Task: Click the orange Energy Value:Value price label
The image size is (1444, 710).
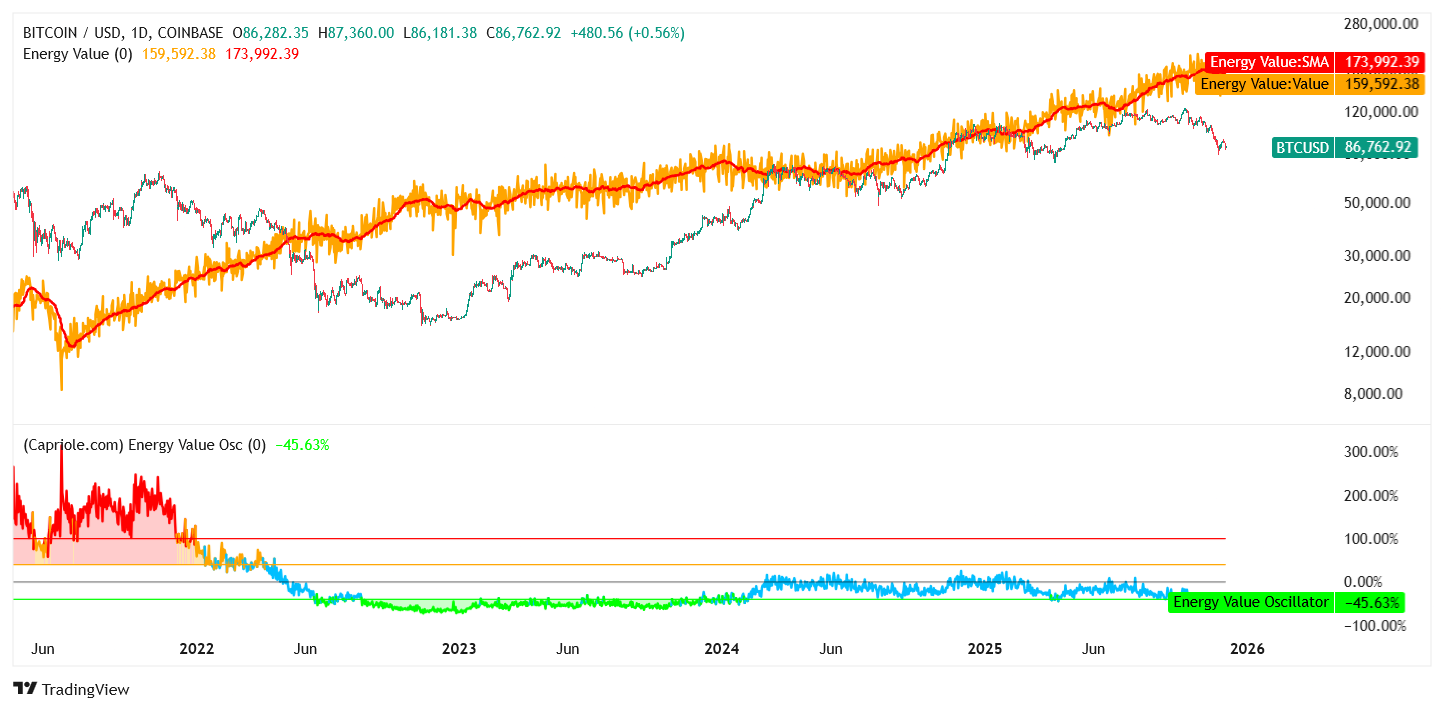Action: pos(1264,84)
